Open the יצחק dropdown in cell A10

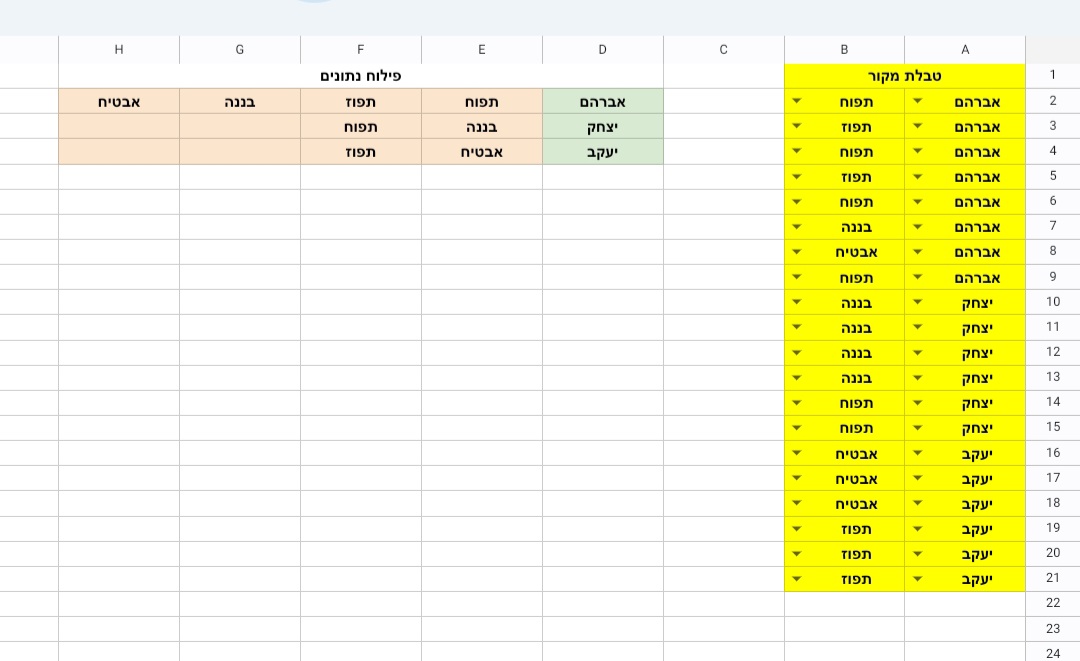tap(917, 301)
